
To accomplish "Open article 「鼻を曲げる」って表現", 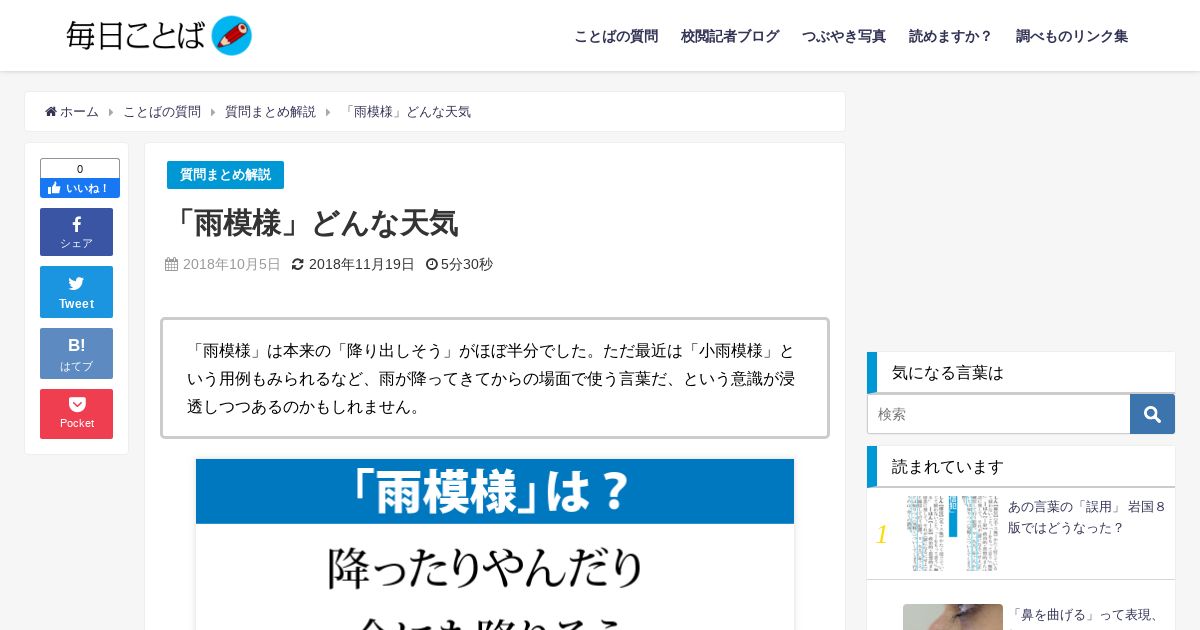I will click(1085, 614).
